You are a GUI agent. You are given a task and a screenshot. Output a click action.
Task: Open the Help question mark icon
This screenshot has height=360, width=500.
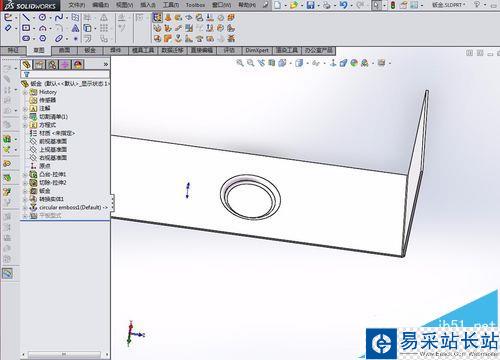(477, 5)
